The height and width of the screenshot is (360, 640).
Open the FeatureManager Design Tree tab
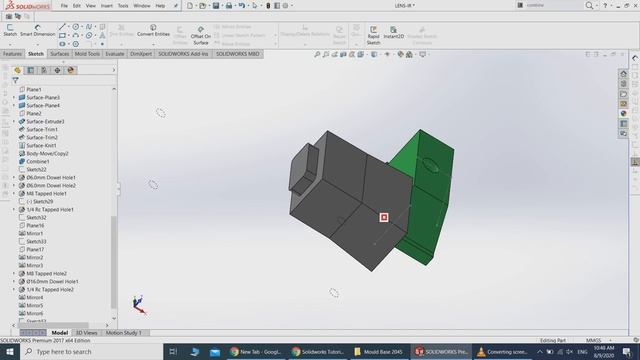point(17,70)
